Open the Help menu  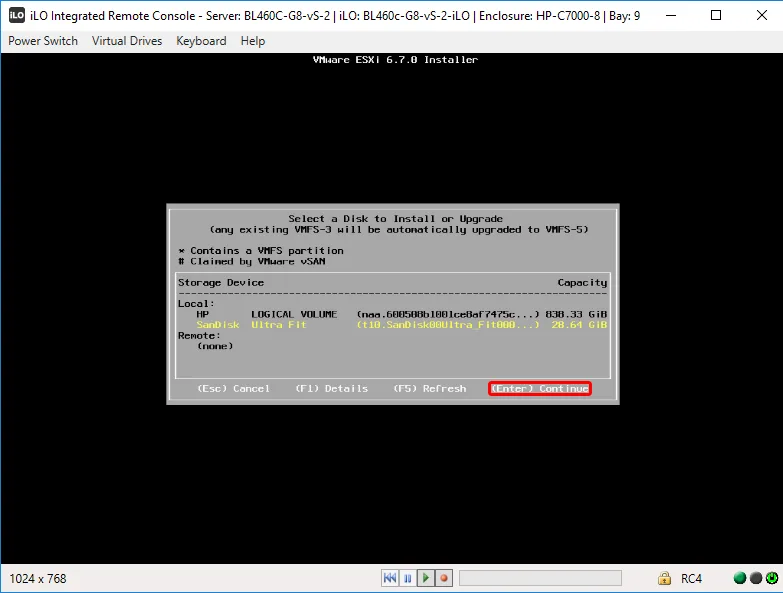pos(253,41)
